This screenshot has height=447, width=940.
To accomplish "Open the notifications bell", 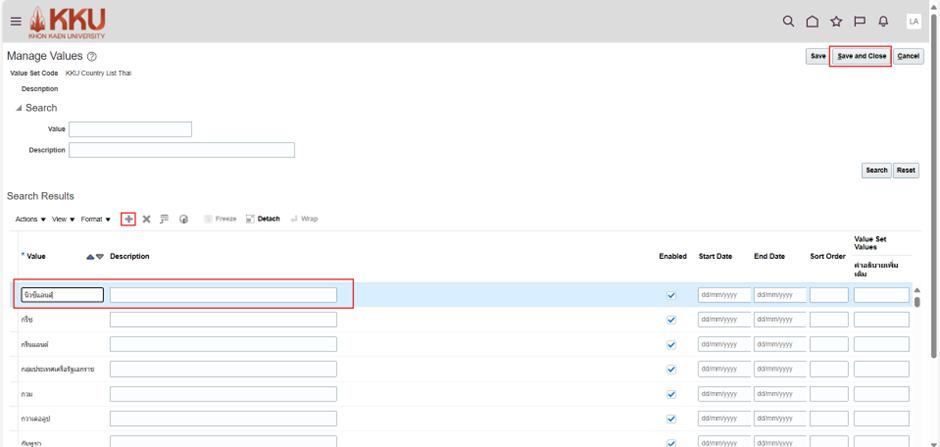I will tap(883, 21).
